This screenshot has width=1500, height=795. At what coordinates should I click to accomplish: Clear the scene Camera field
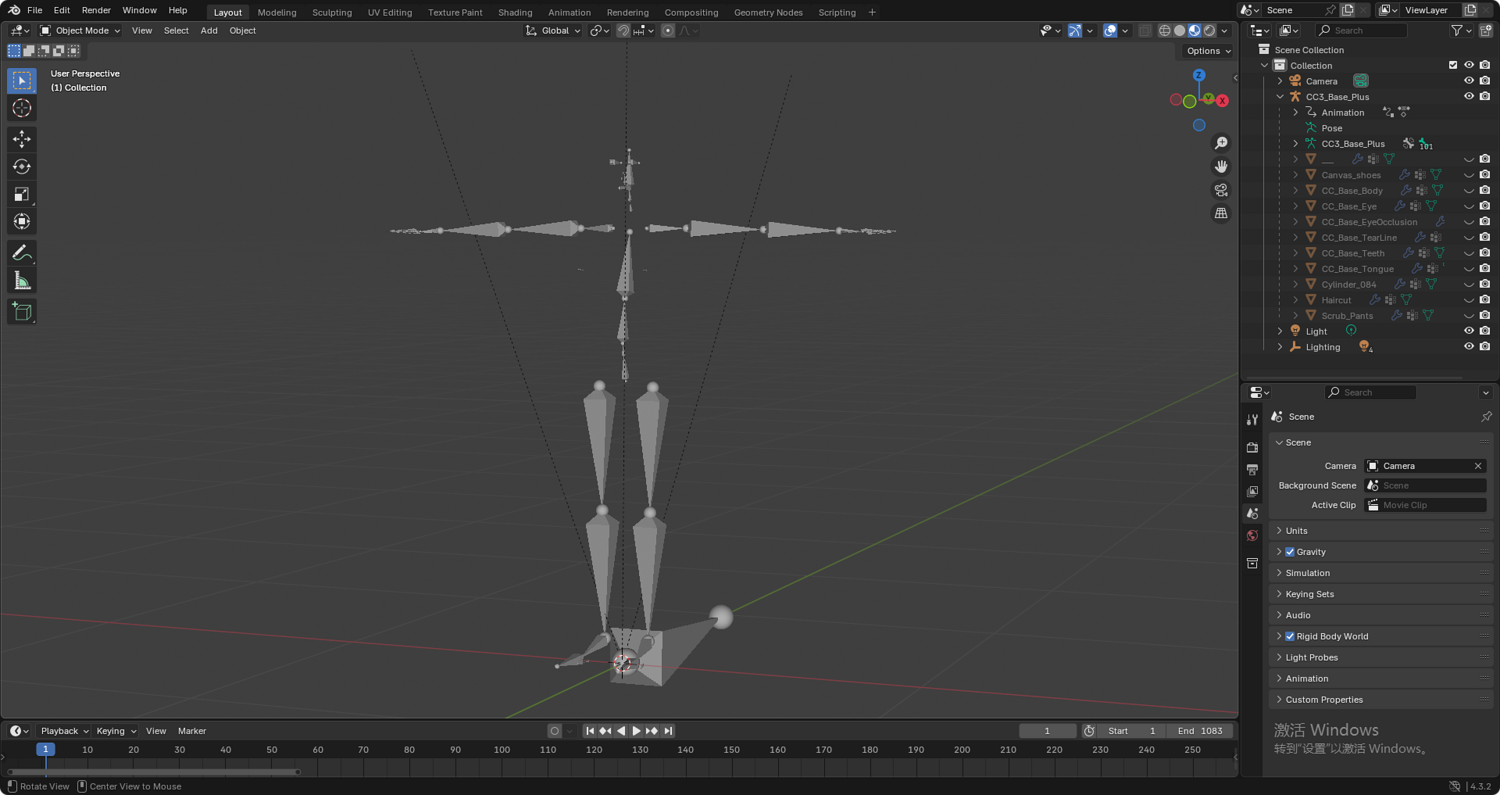(1478, 466)
